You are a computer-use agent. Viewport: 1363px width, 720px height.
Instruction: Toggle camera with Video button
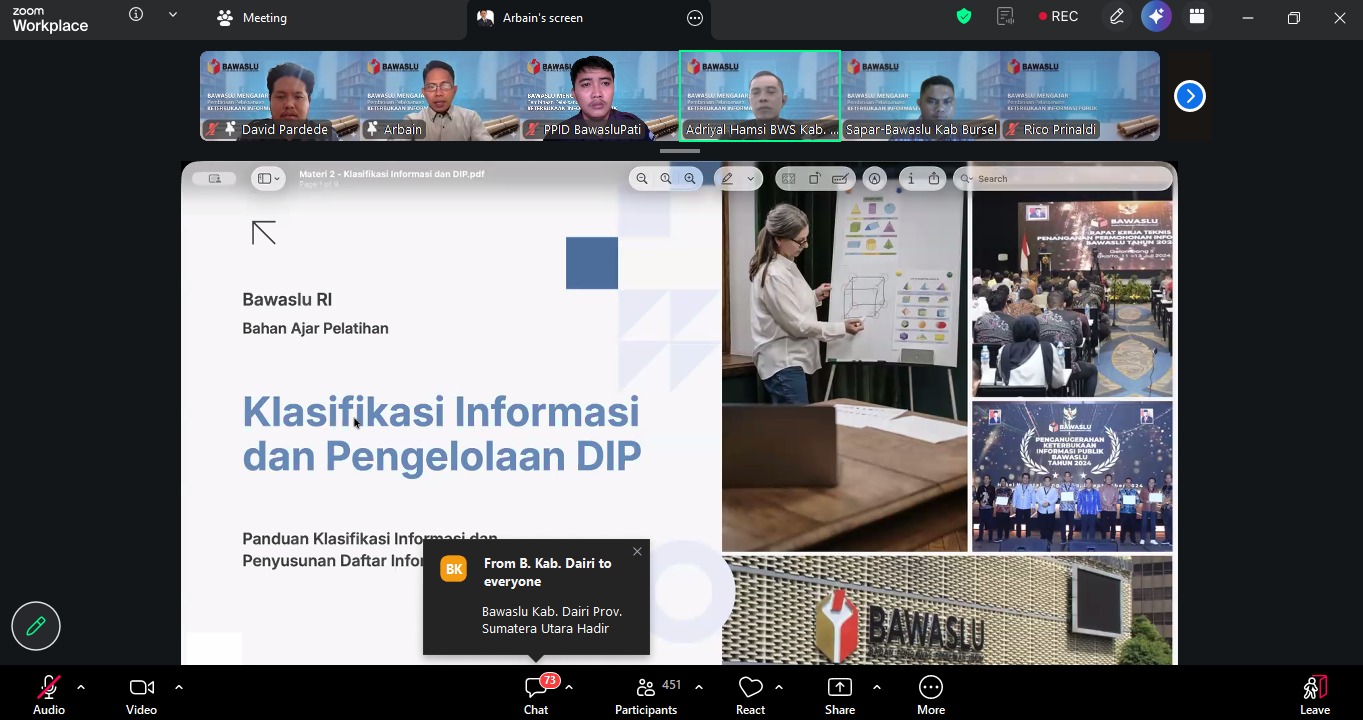click(x=141, y=695)
